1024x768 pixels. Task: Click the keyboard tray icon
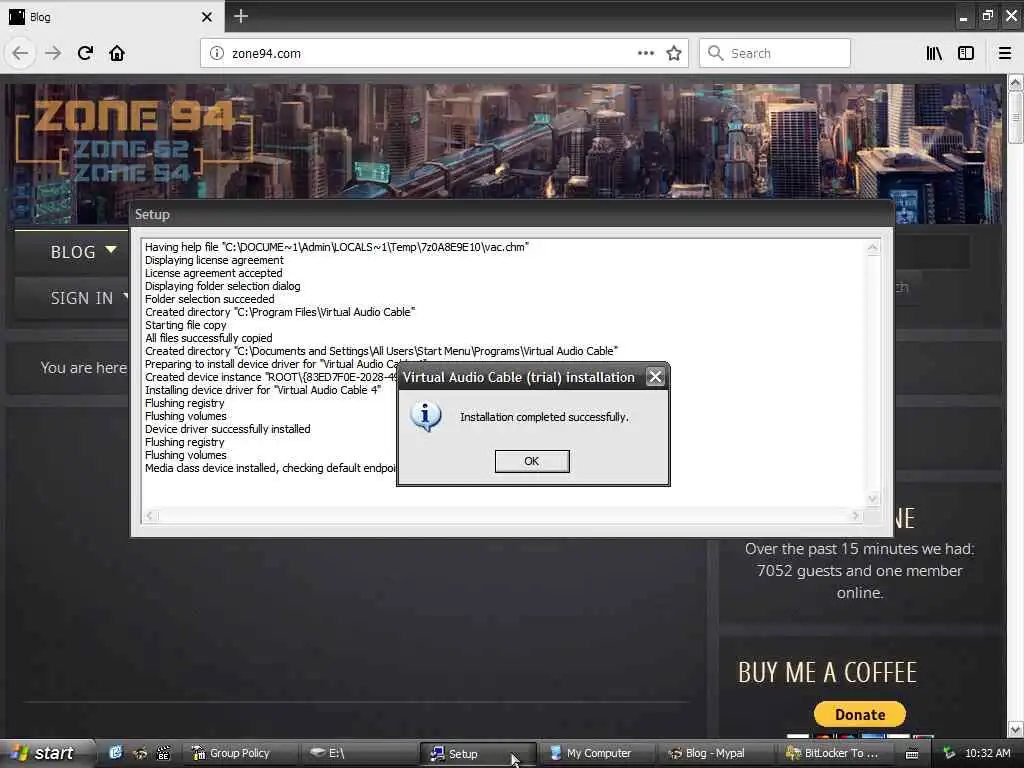pyautogui.click(x=912, y=754)
